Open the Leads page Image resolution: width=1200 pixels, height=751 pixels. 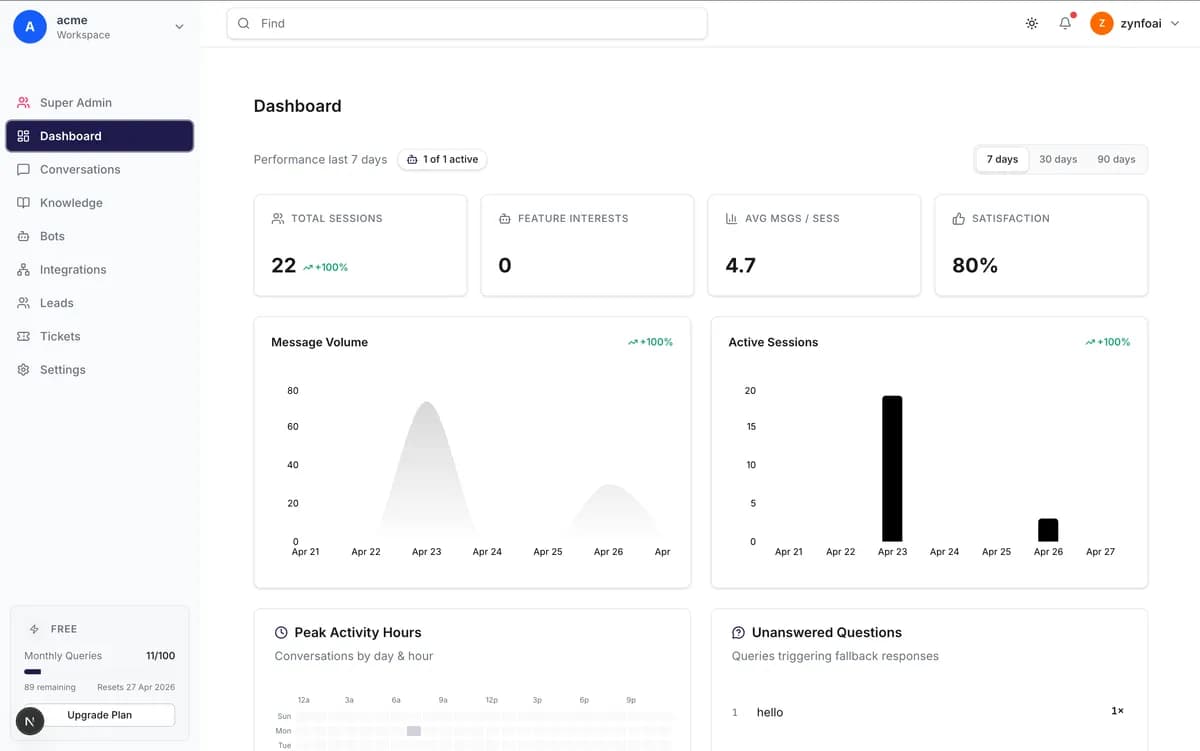click(100, 303)
